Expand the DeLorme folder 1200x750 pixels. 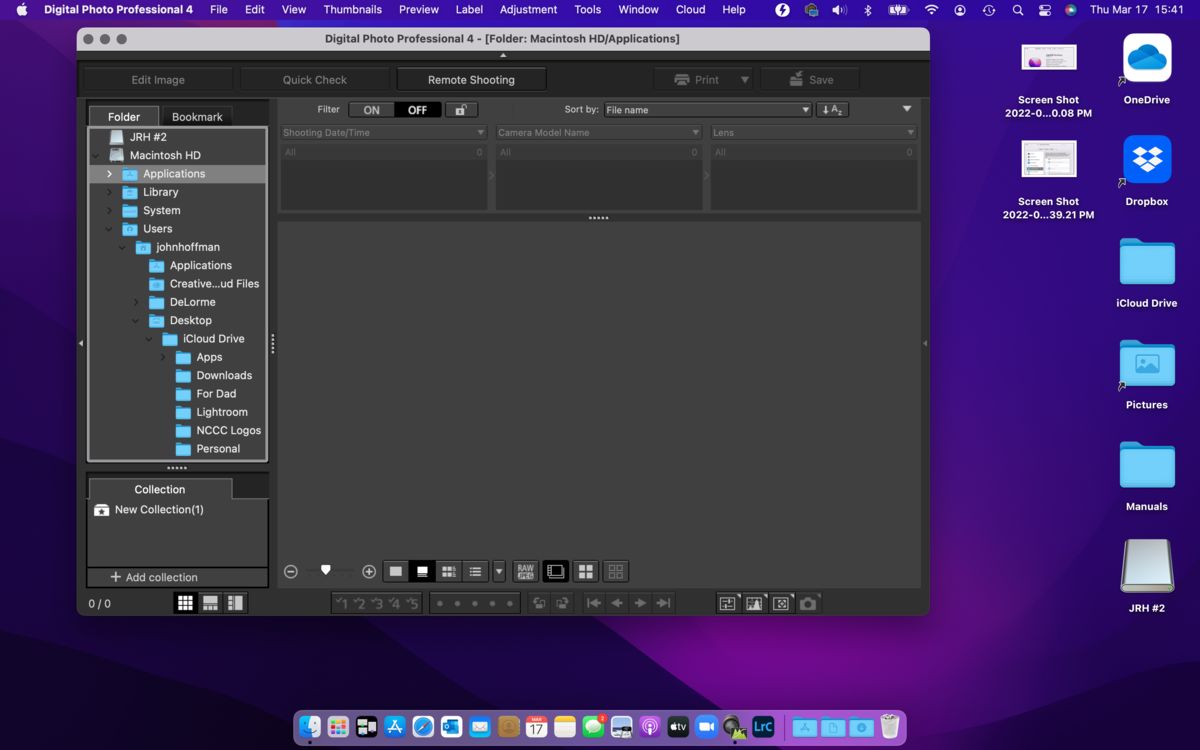coord(136,302)
